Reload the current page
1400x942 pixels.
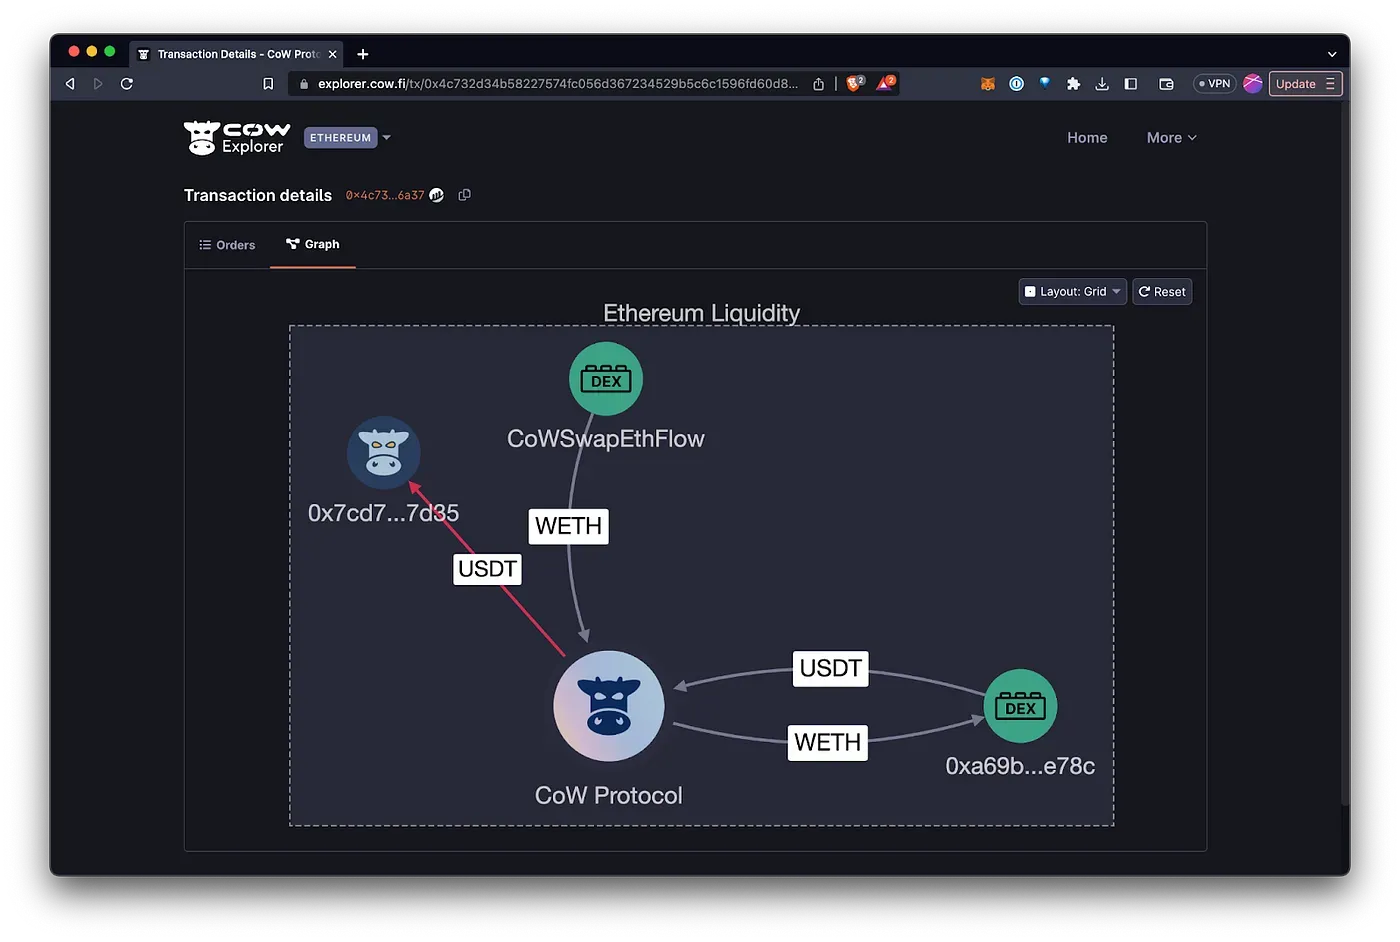click(127, 84)
